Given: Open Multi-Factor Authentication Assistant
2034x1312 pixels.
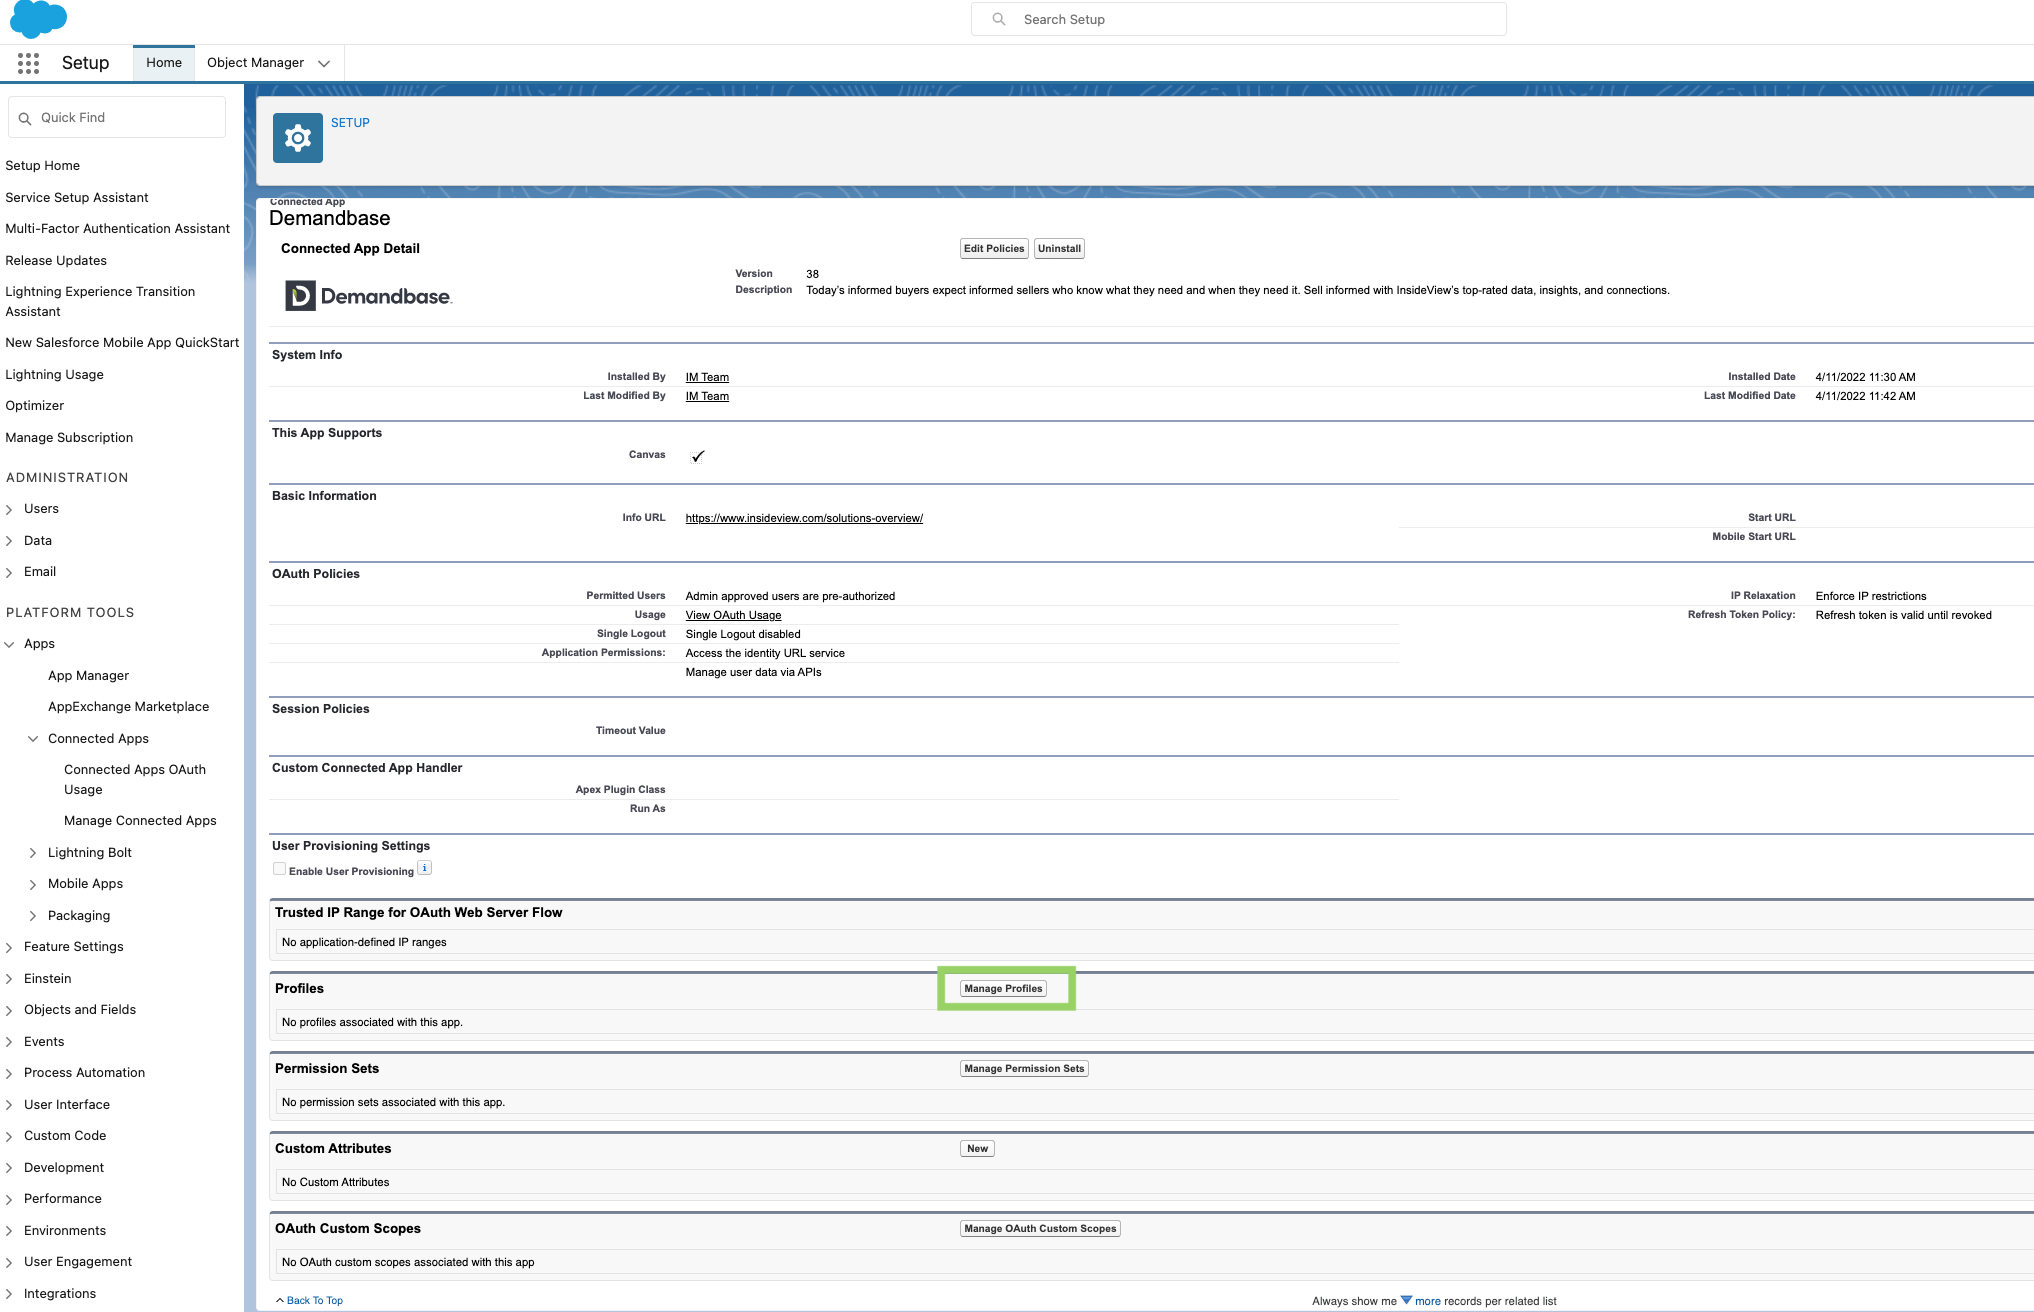Looking at the screenshot, I should (x=117, y=229).
